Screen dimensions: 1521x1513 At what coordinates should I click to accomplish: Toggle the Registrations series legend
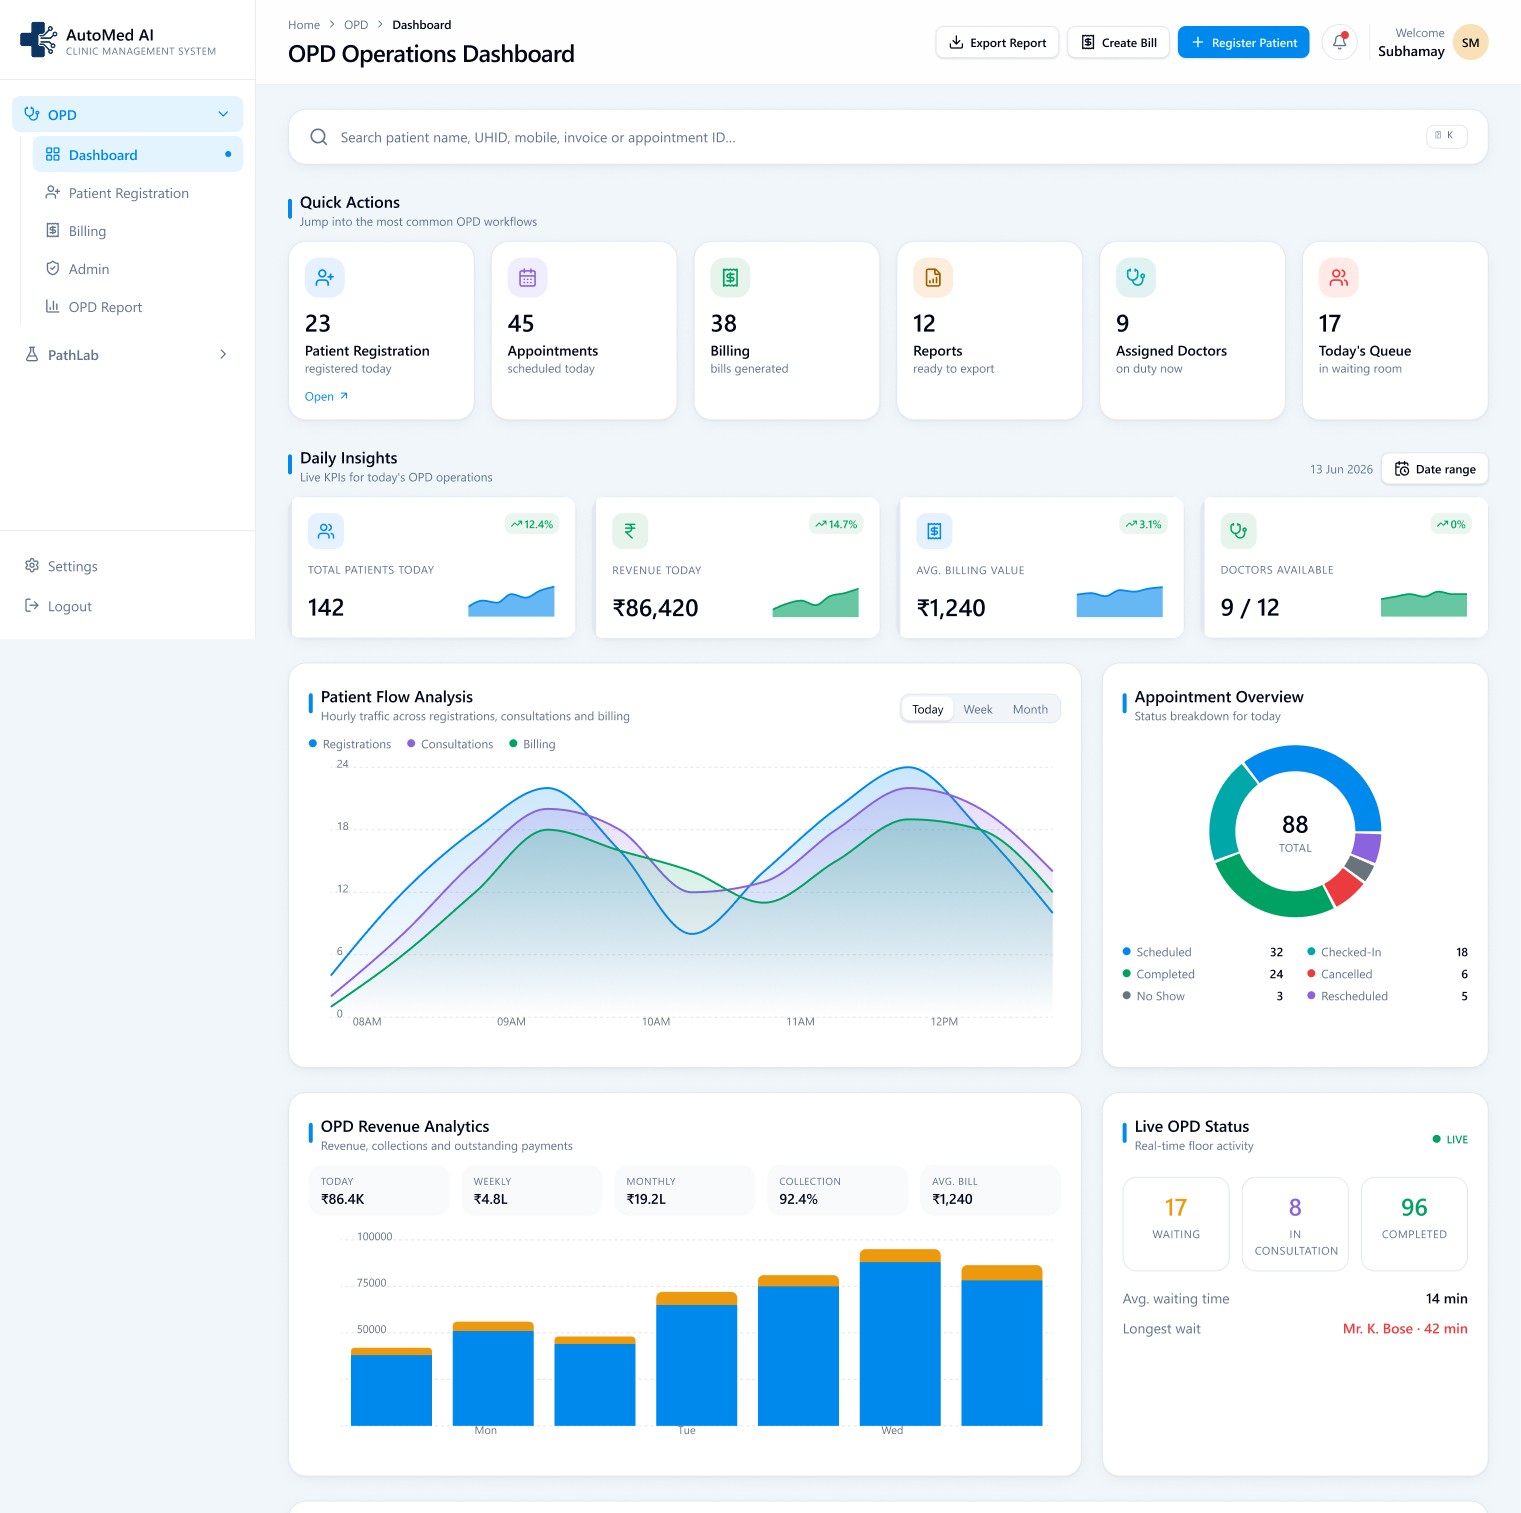pos(350,744)
